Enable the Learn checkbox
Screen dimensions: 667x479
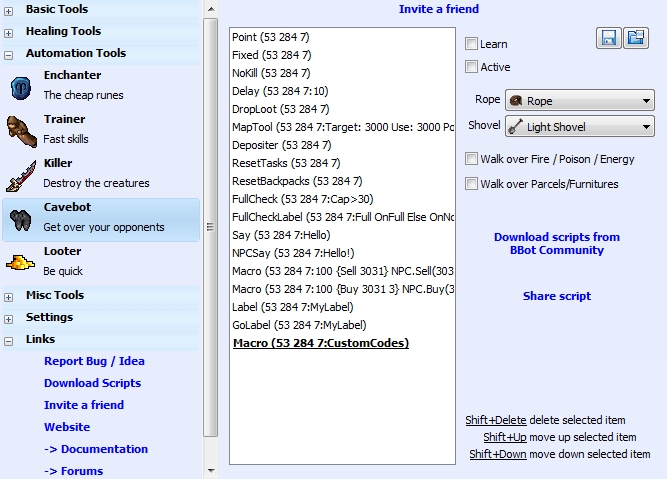[x=472, y=45]
